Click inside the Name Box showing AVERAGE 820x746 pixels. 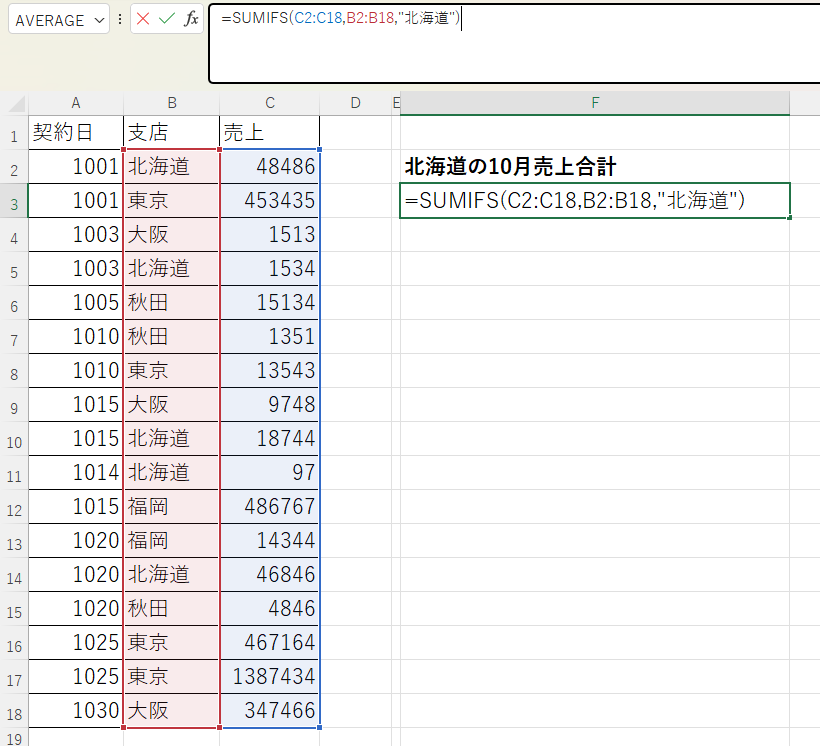click(x=50, y=20)
